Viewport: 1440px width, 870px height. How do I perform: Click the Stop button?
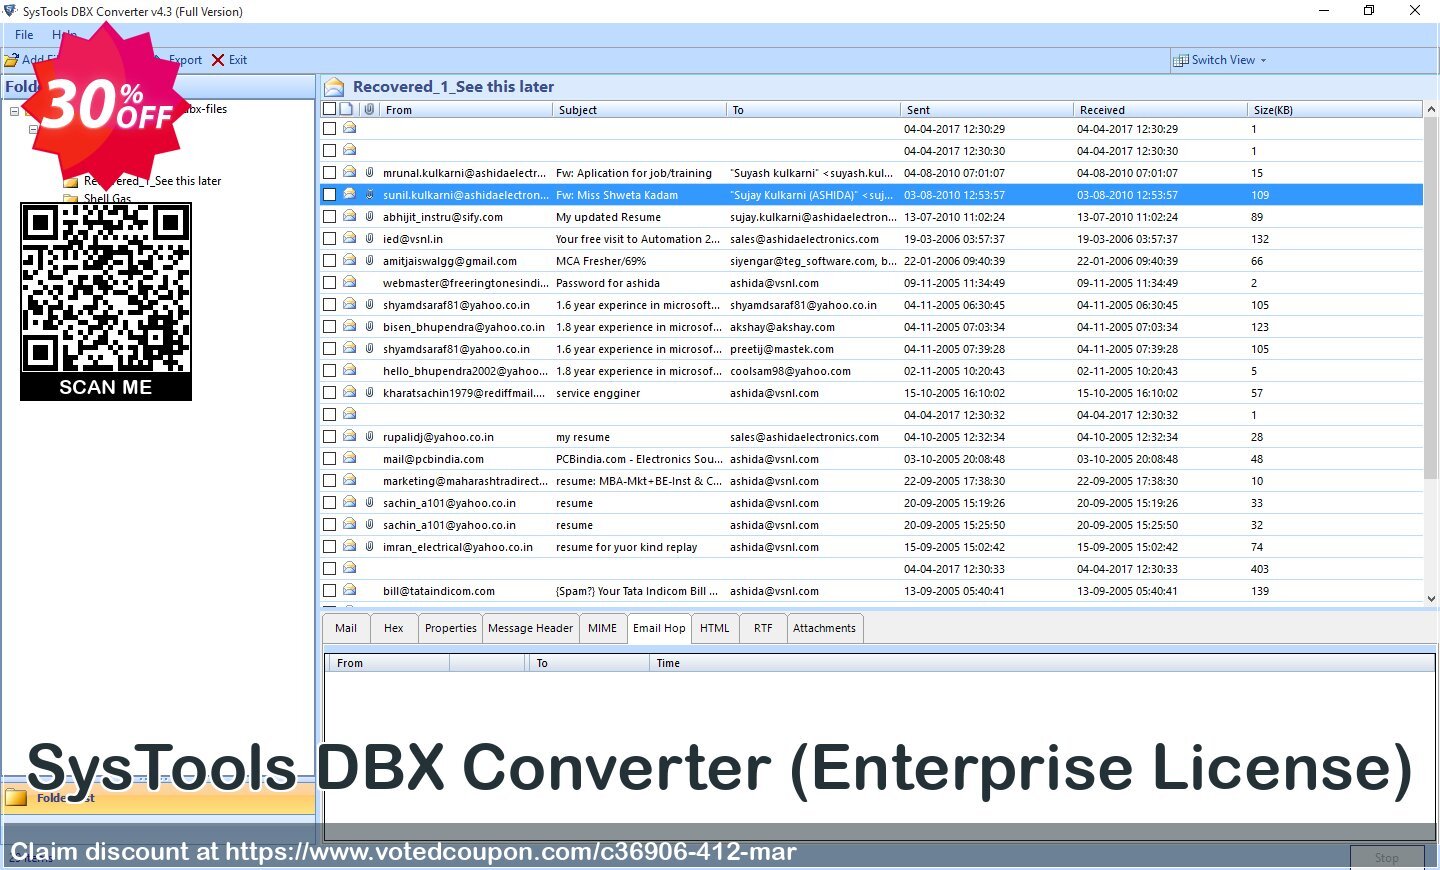(1387, 858)
